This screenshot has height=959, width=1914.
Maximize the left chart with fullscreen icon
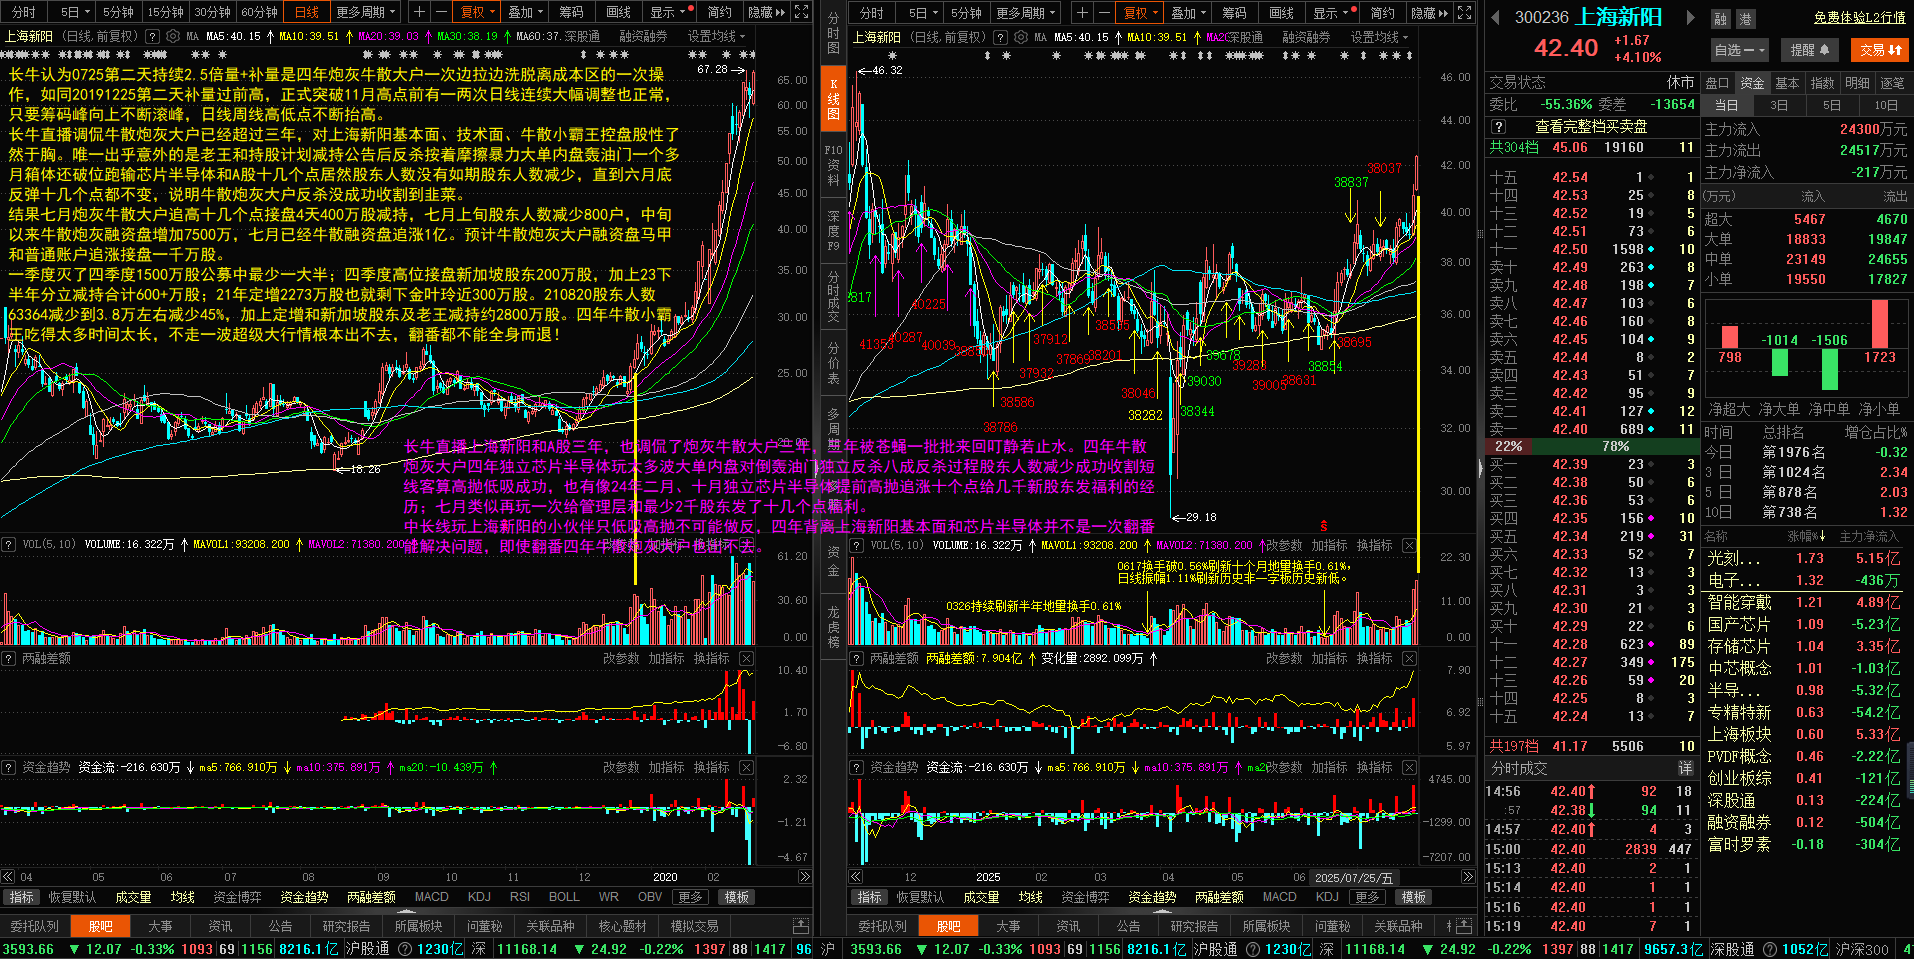(x=801, y=12)
